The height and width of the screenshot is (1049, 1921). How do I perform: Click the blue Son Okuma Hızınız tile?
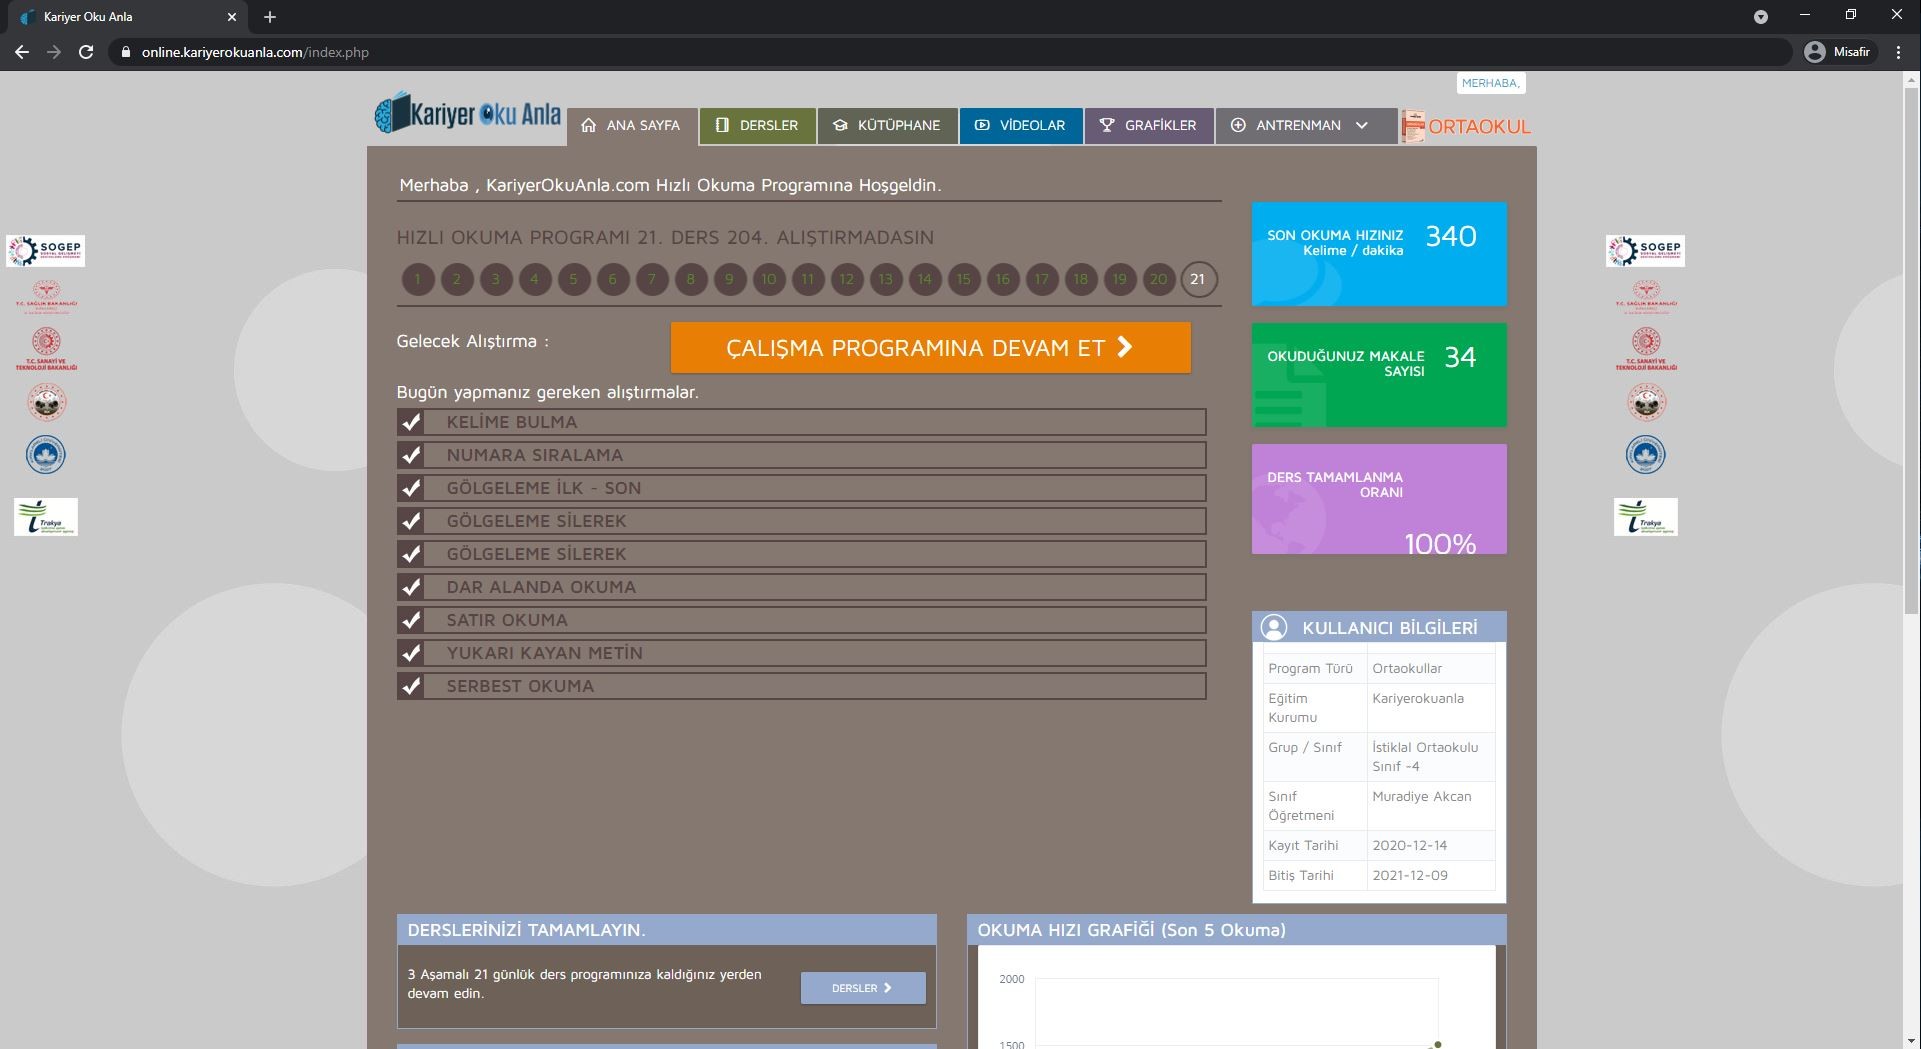click(1378, 254)
